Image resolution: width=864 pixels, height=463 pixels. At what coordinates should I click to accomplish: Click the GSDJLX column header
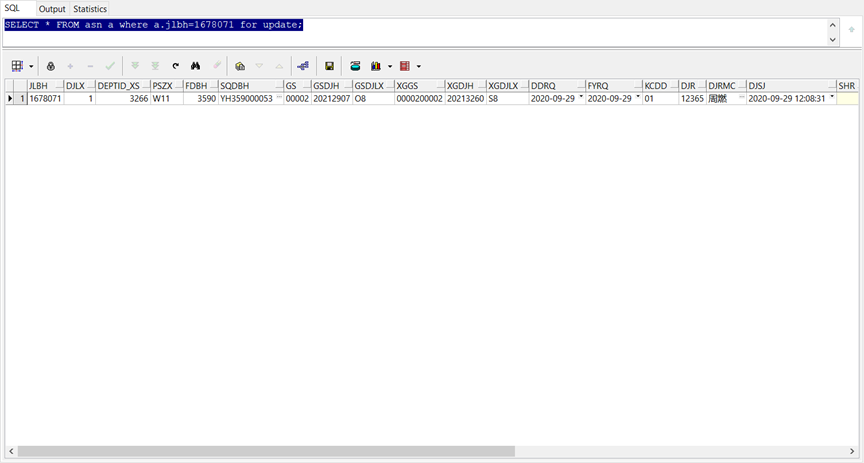pos(374,86)
